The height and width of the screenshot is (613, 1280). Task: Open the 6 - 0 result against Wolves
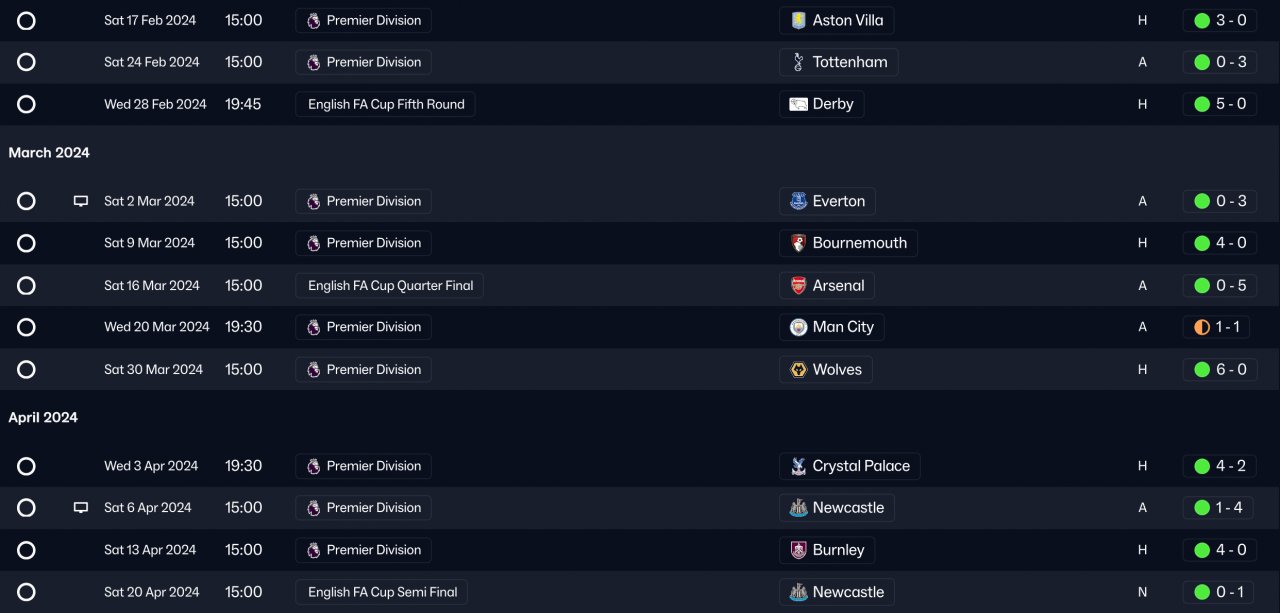click(1230, 369)
